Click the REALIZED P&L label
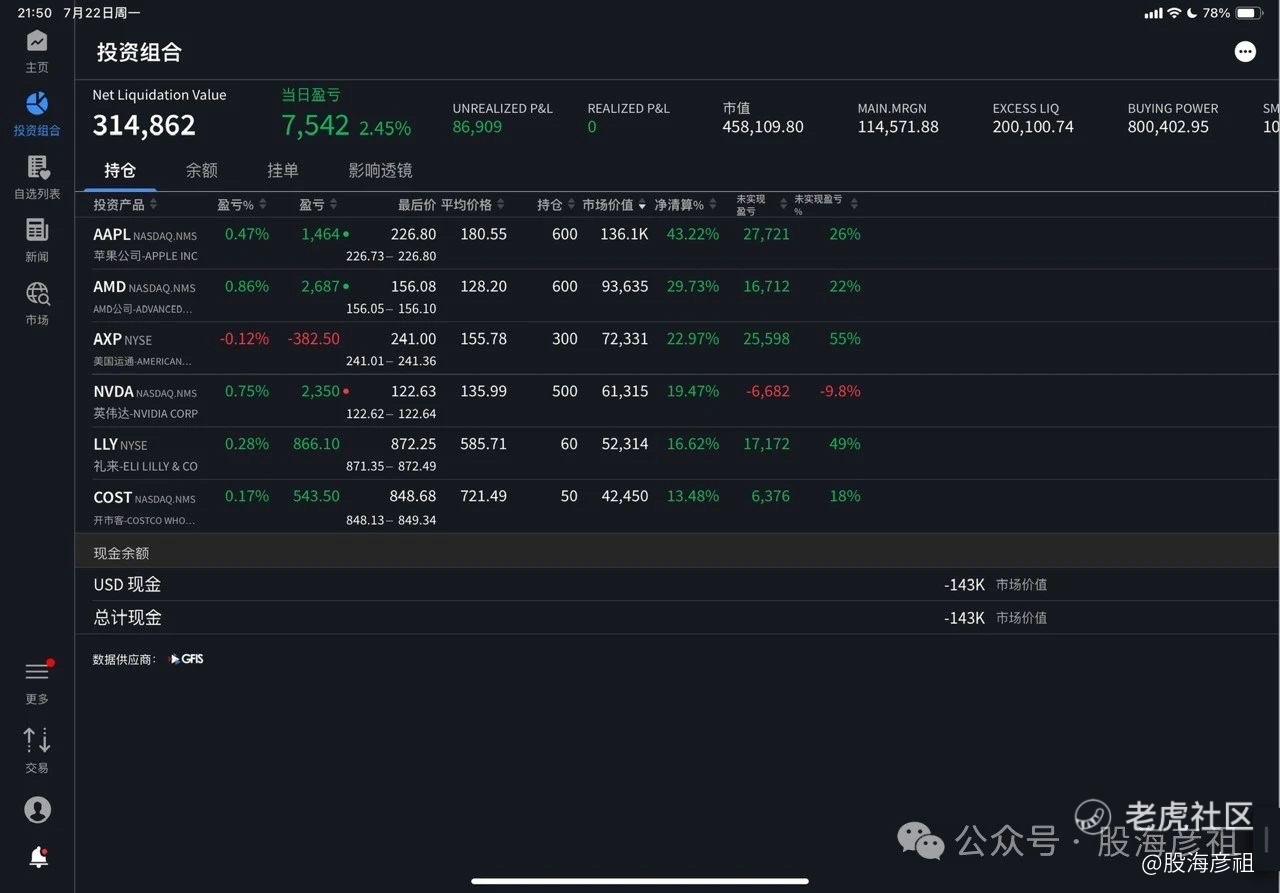The width and height of the screenshot is (1280, 893). click(x=628, y=108)
